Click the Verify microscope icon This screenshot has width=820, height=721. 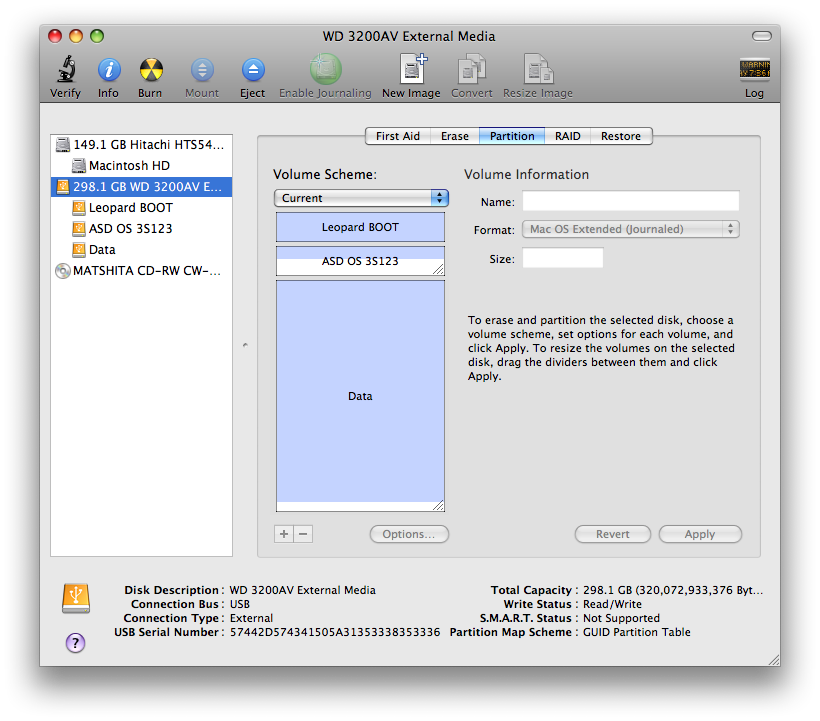66,71
